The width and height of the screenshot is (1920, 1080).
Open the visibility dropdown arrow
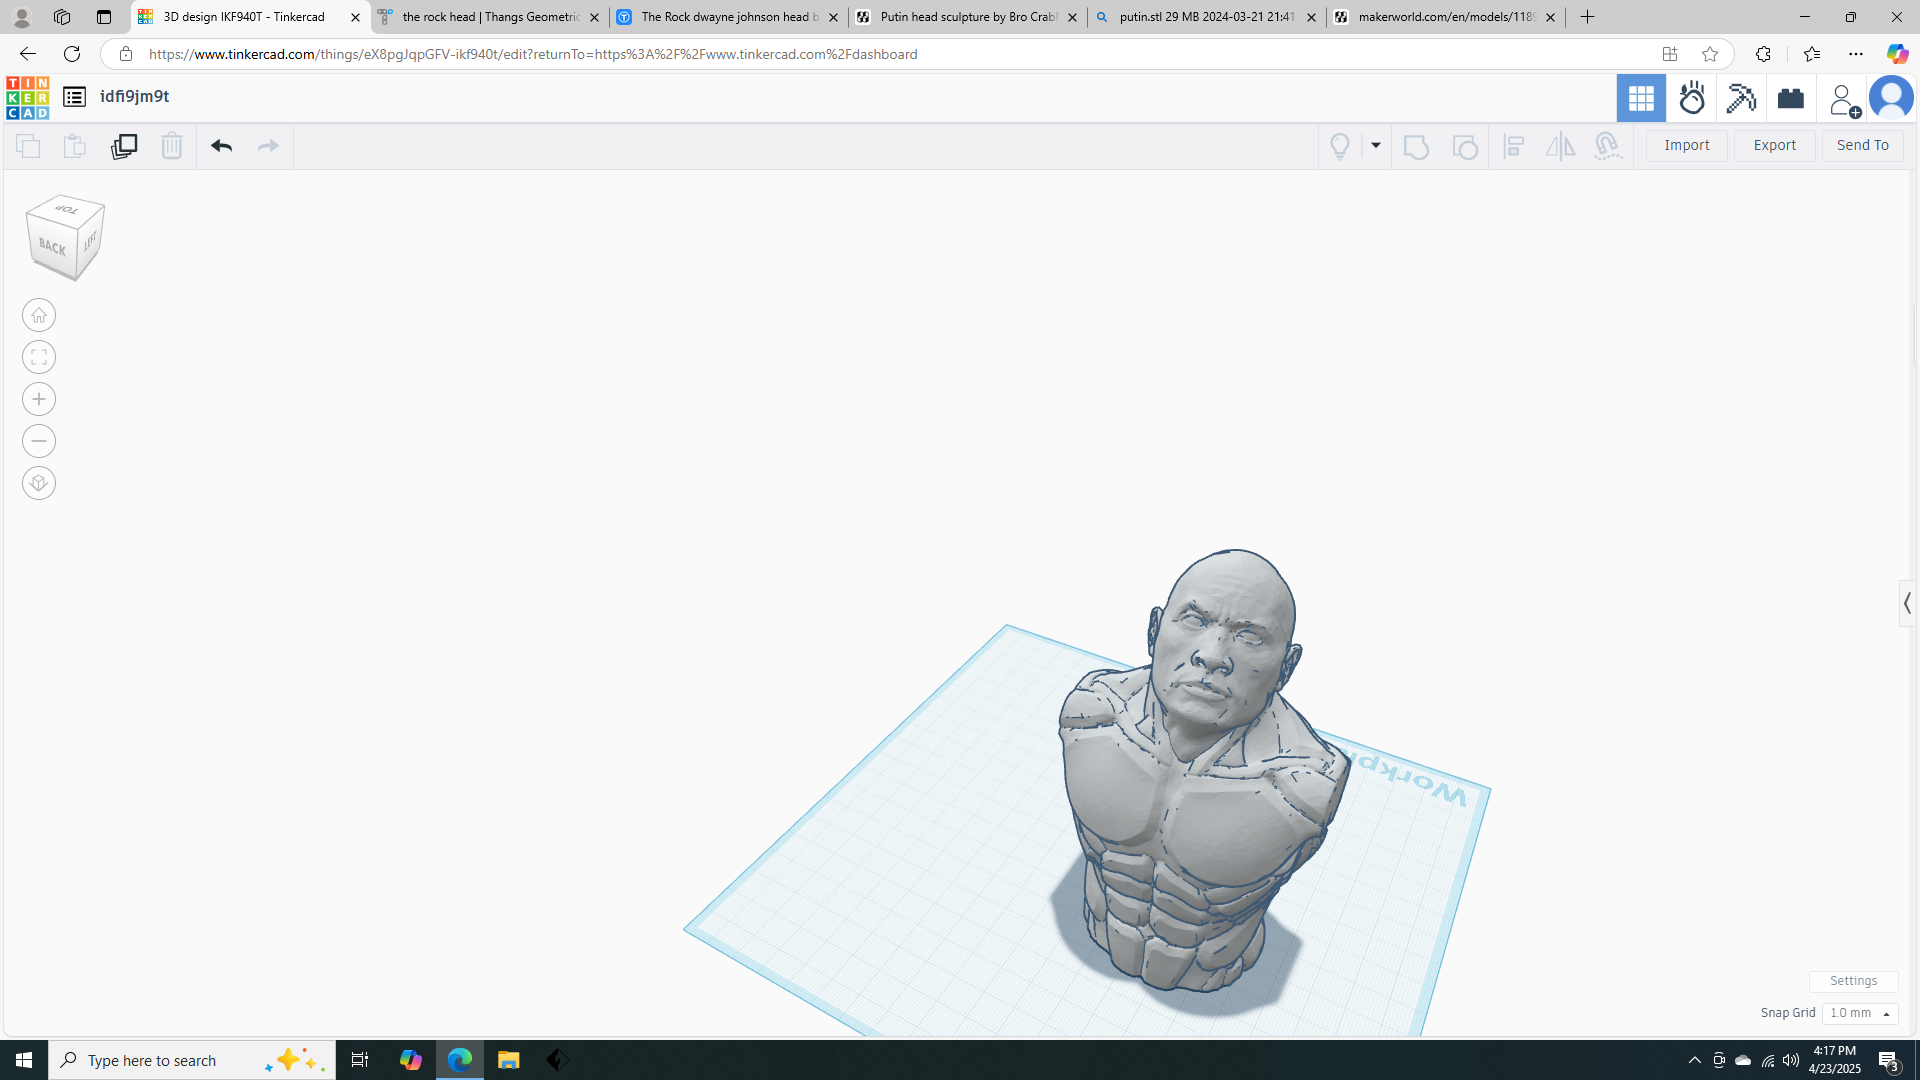pyautogui.click(x=1376, y=146)
